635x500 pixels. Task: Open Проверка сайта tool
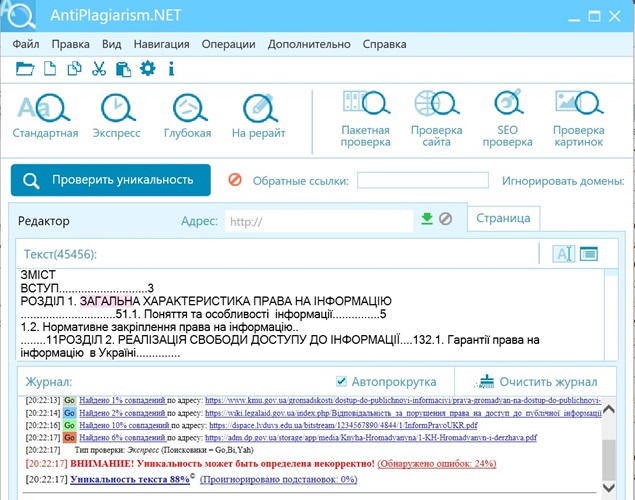[x=437, y=119]
